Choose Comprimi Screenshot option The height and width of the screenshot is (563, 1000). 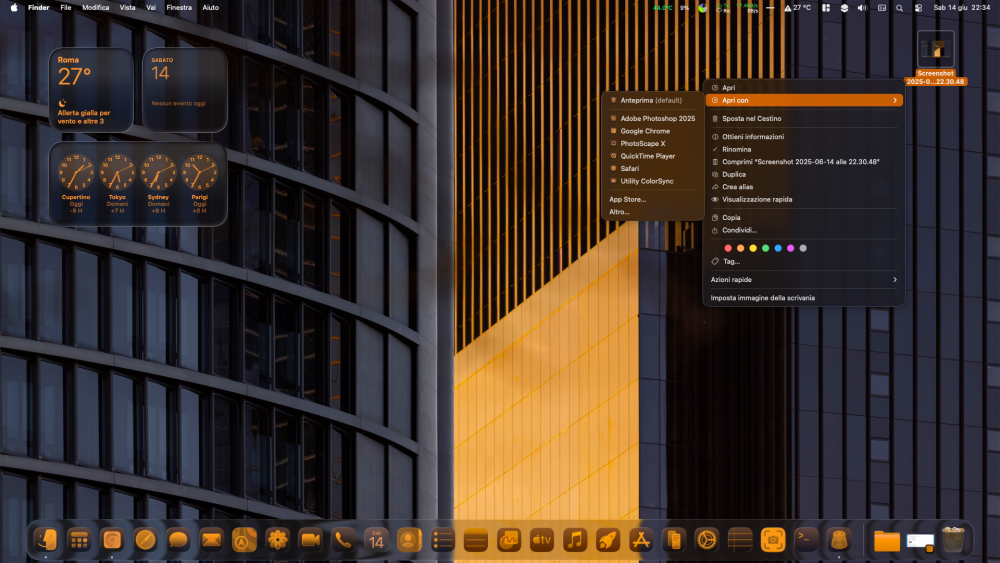click(804, 162)
